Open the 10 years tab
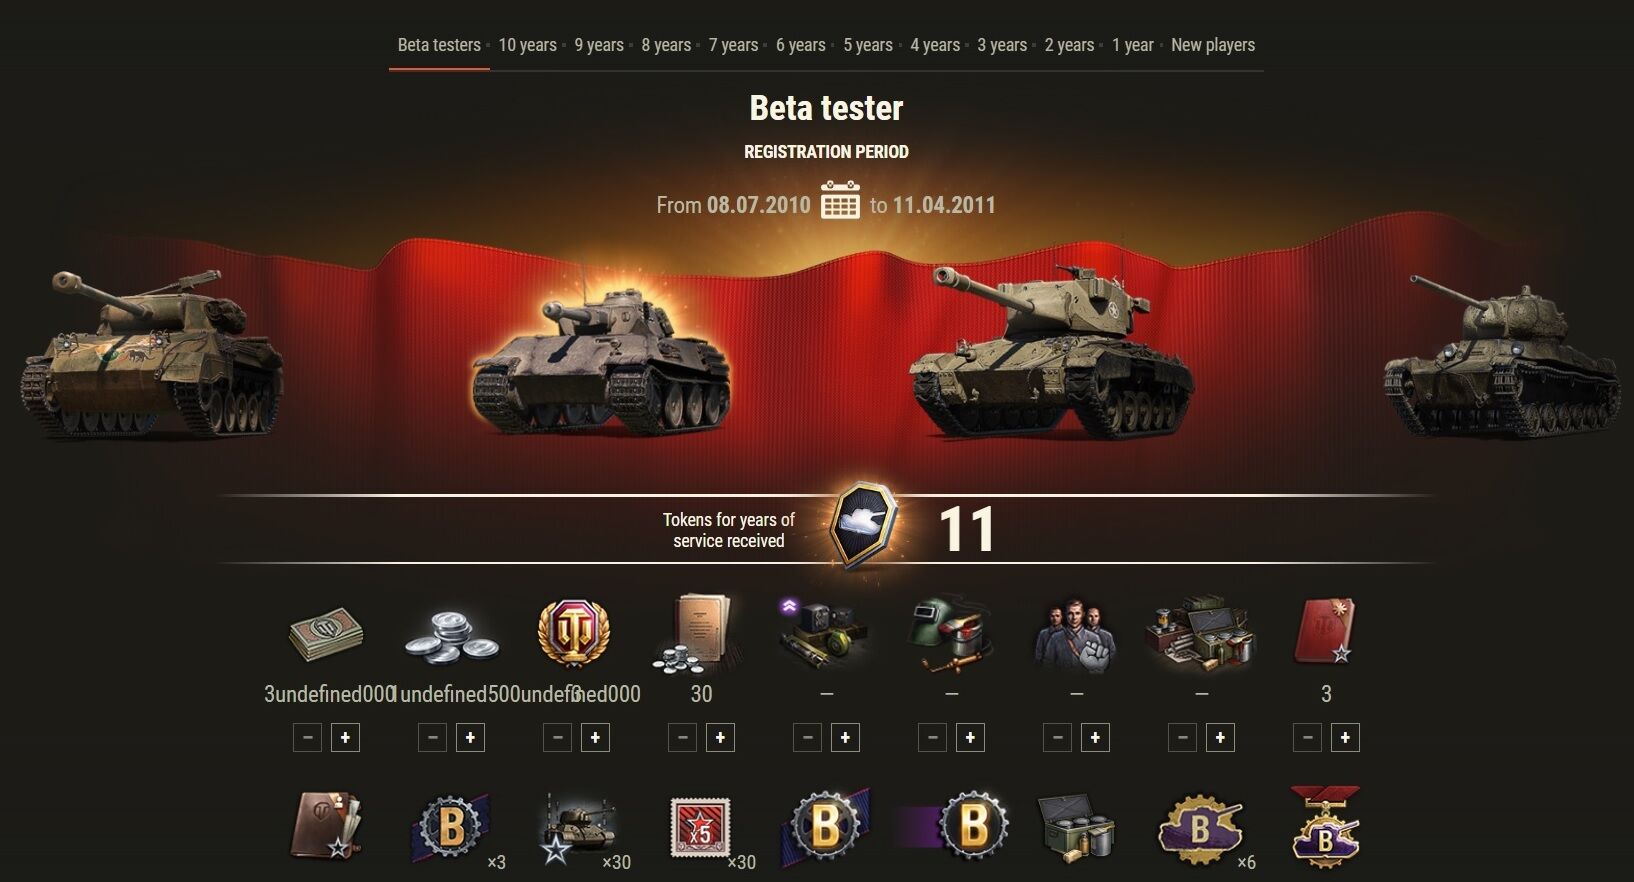1634x882 pixels. click(527, 45)
